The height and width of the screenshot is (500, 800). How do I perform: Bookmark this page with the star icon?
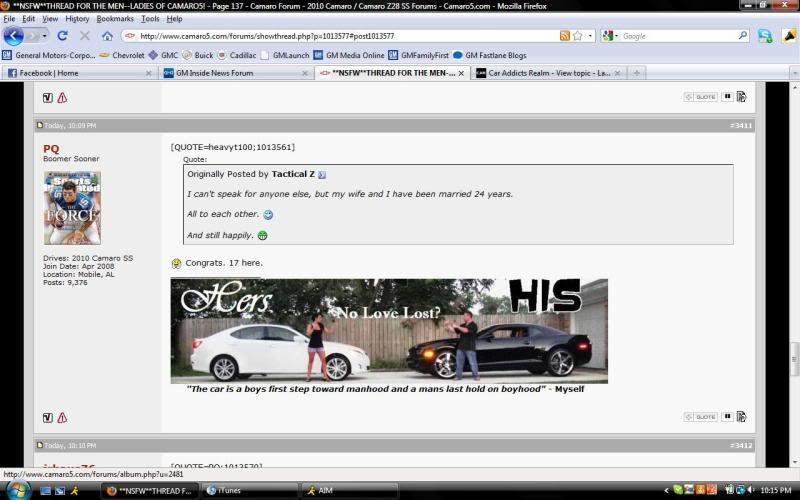coord(579,36)
